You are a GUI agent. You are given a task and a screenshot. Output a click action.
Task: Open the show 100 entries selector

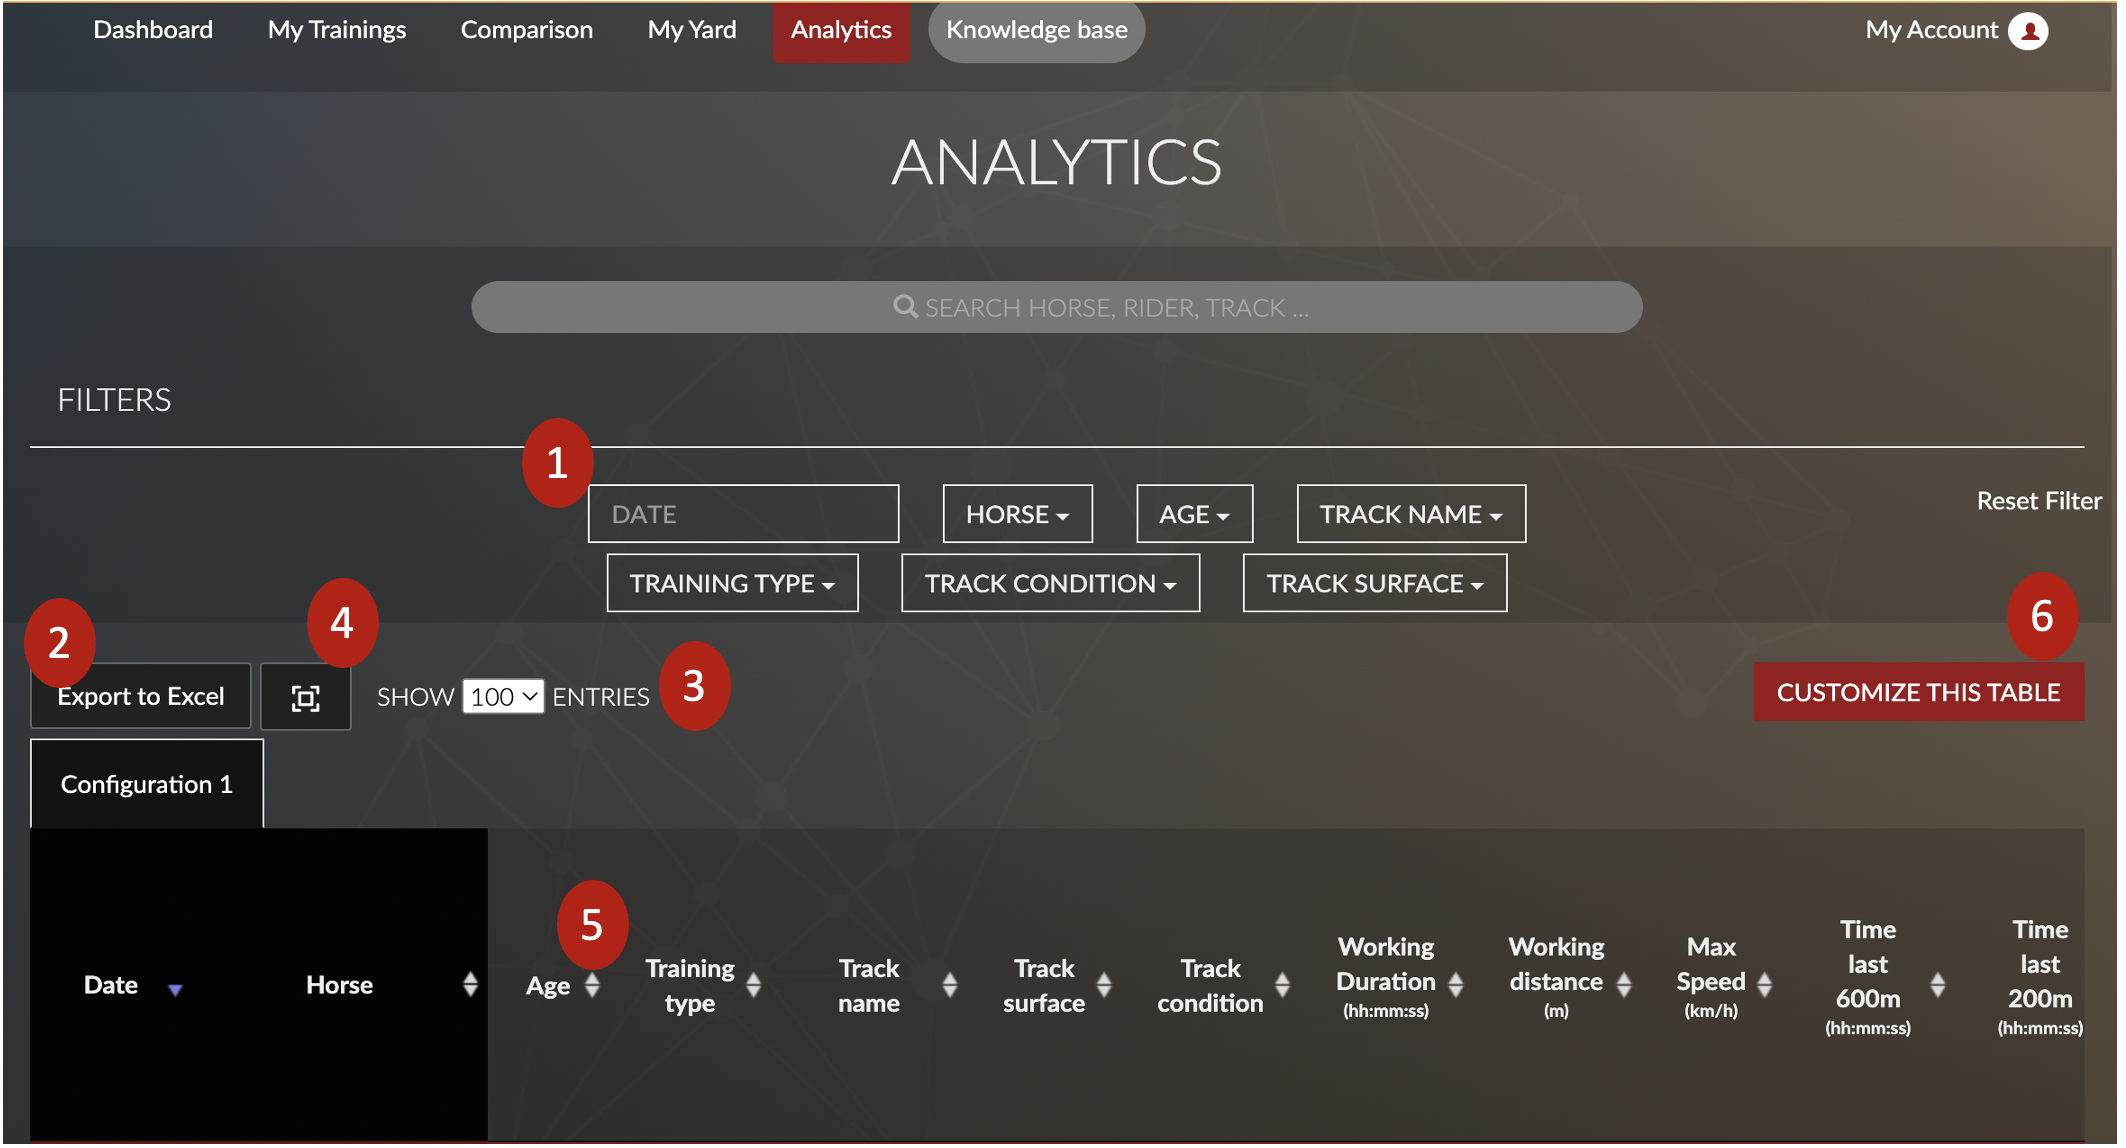click(x=503, y=697)
